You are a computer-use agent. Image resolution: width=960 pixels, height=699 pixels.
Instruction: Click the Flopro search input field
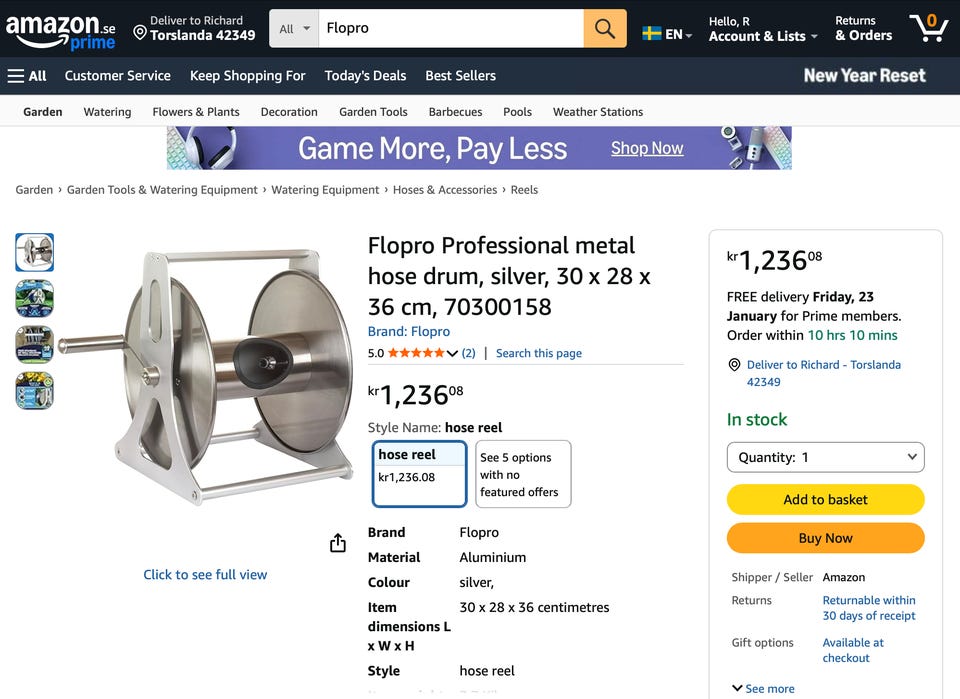pos(451,29)
